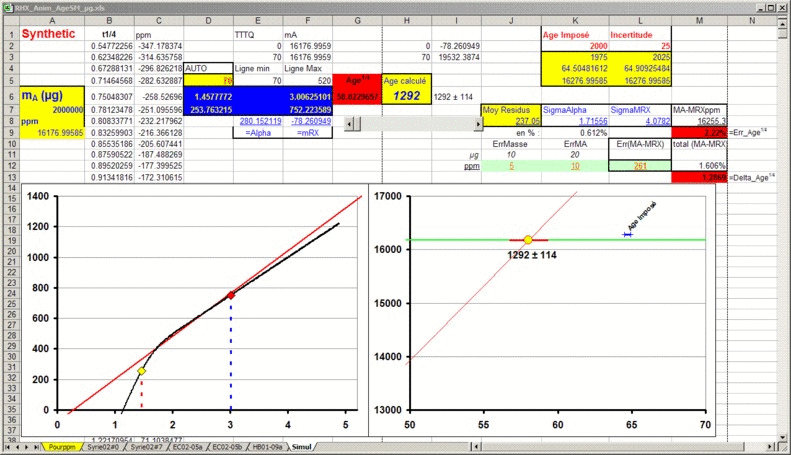Click the MA-MRXppm value 16255.3
791x455 pixels.
[699, 121]
